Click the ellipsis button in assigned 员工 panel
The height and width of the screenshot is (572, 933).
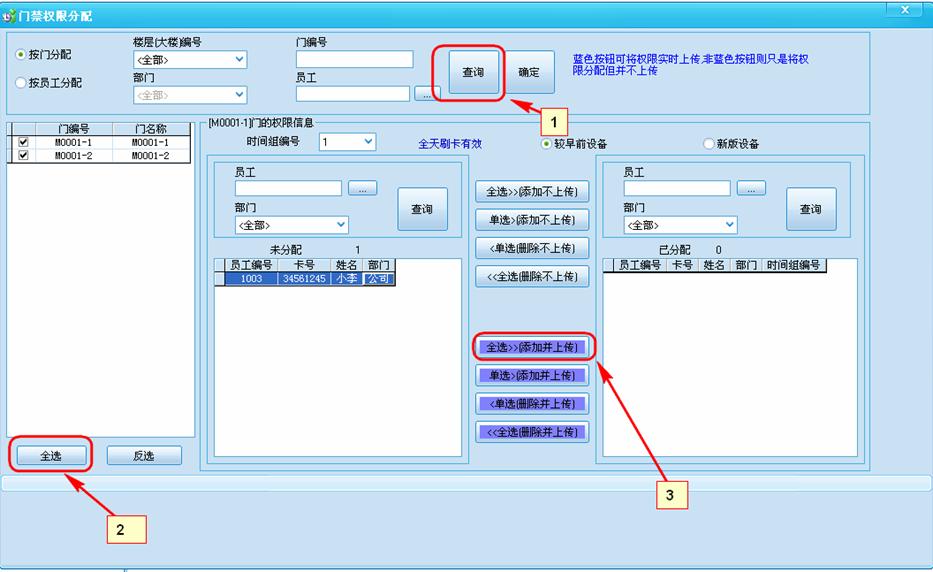(x=751, y=188)
